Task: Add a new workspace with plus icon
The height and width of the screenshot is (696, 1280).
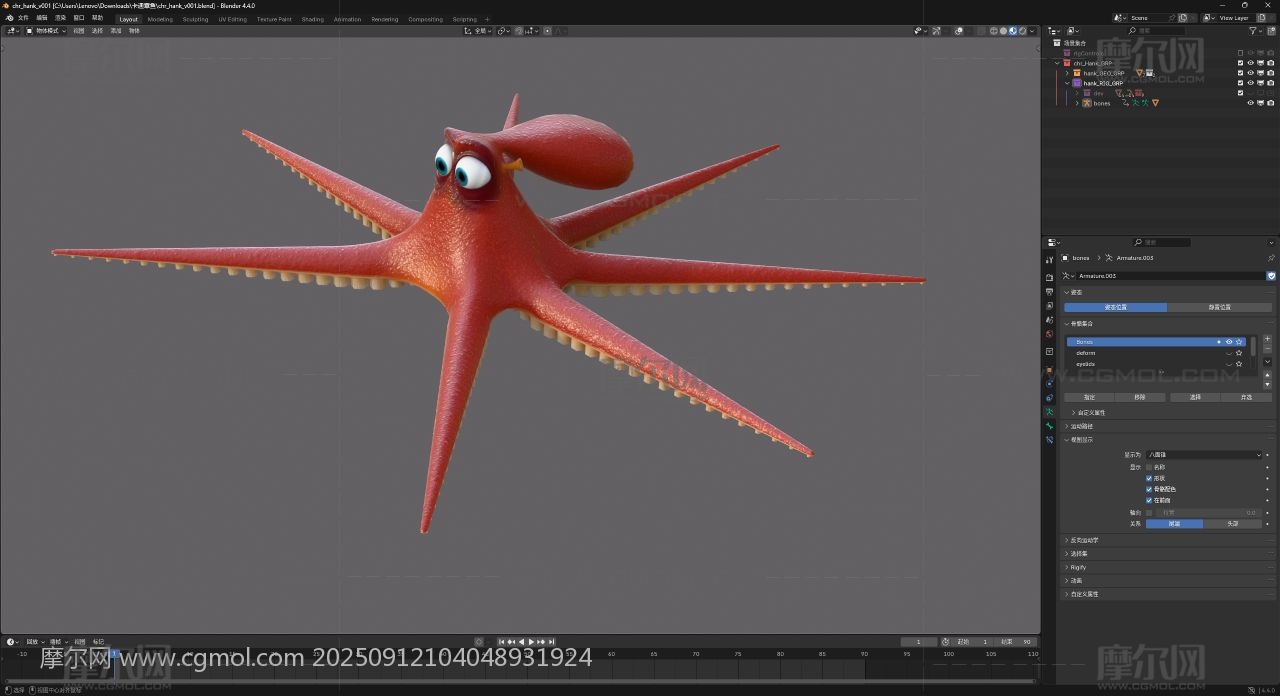Action: click(x=487, y=19)
